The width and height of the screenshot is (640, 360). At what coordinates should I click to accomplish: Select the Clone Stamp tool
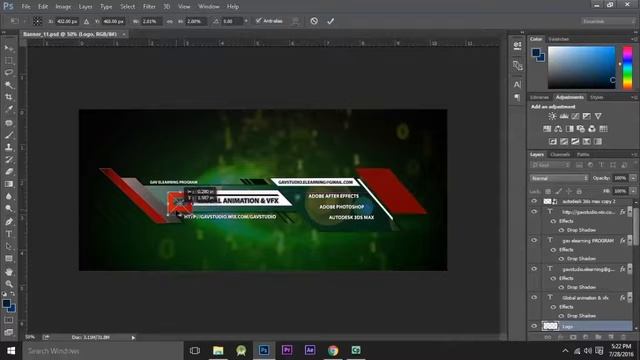pyautogui.click(x=9, y=147)
